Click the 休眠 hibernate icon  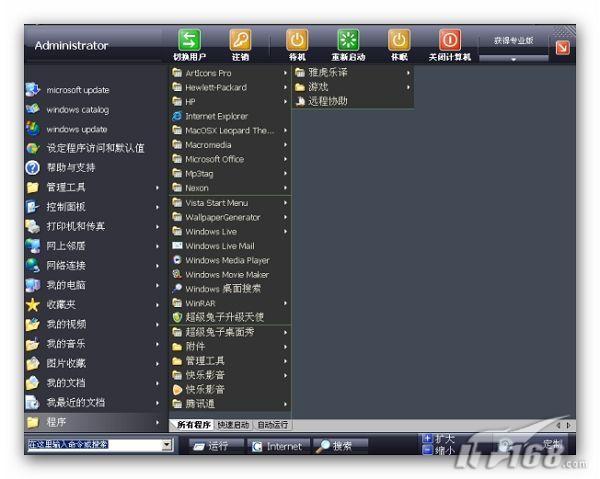pos(399,40)
